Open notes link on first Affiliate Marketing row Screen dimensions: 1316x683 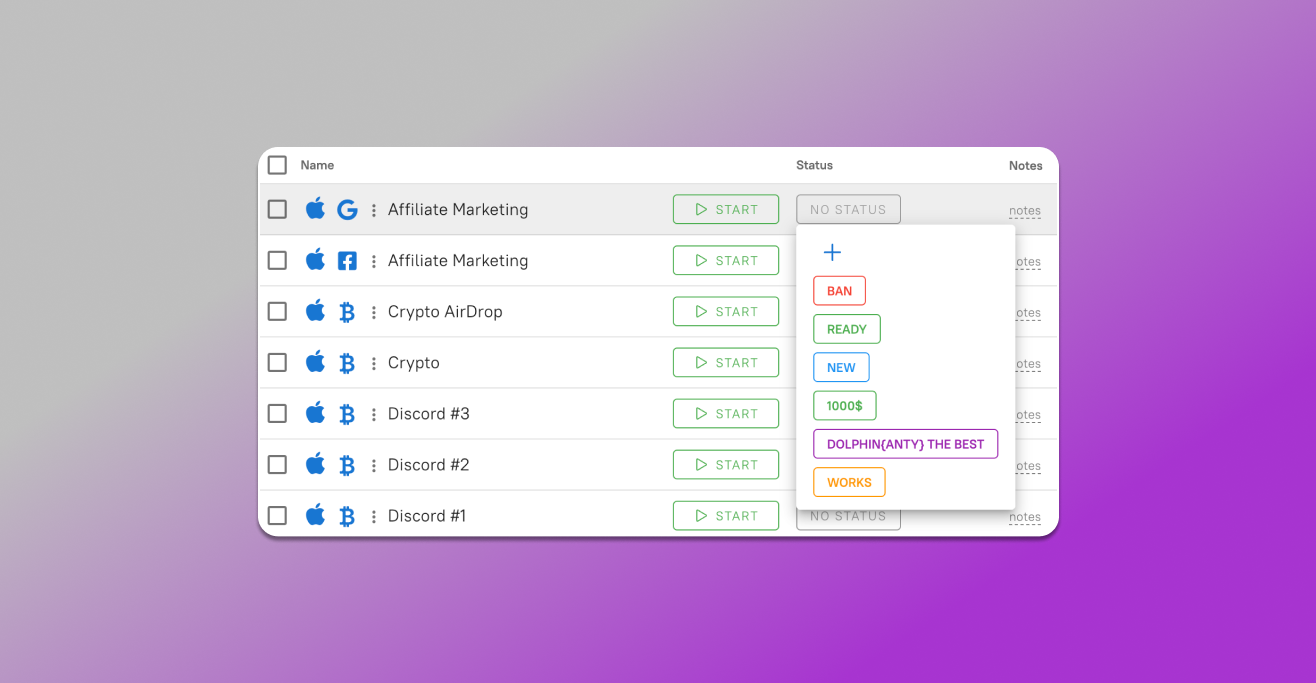[x=1024, y=211]
